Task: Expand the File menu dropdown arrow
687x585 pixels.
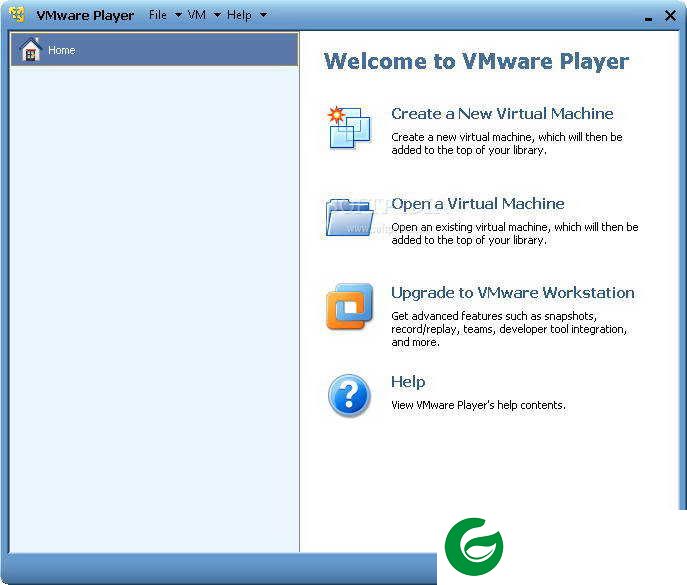Action: click(x=178, y=15)
